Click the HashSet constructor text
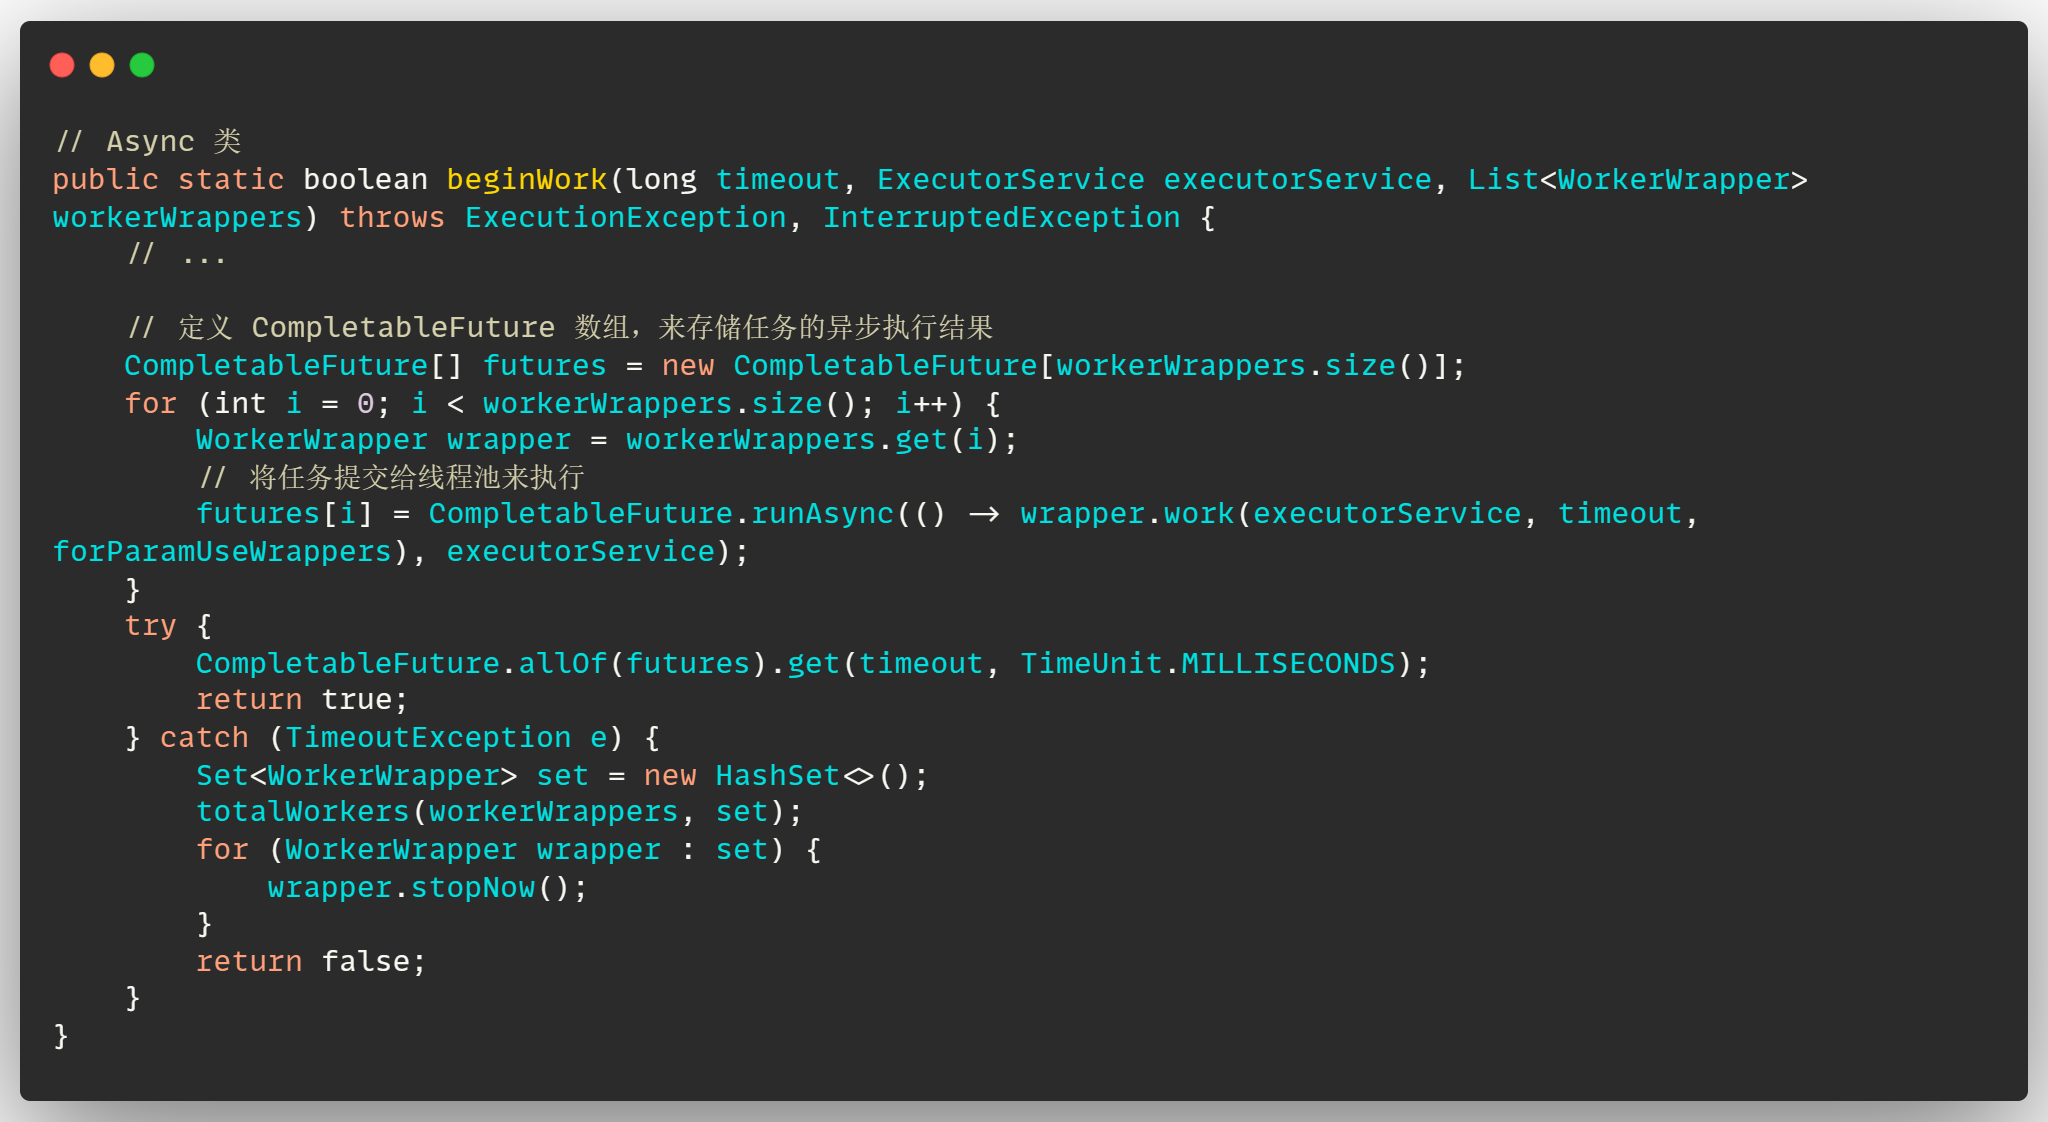The height and width of the screenshot is (1122, 2048). [777, 776]
